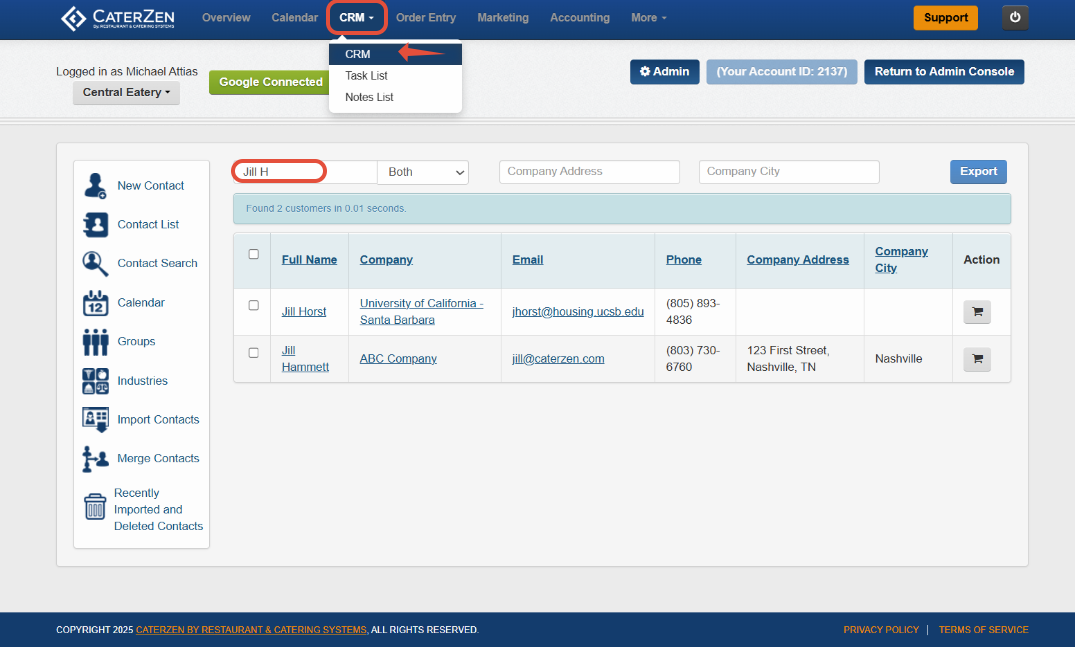Viewport: 1075px width, 647px height.
Task: Click jill@caterzen.com email link
Action: [558, 358]
